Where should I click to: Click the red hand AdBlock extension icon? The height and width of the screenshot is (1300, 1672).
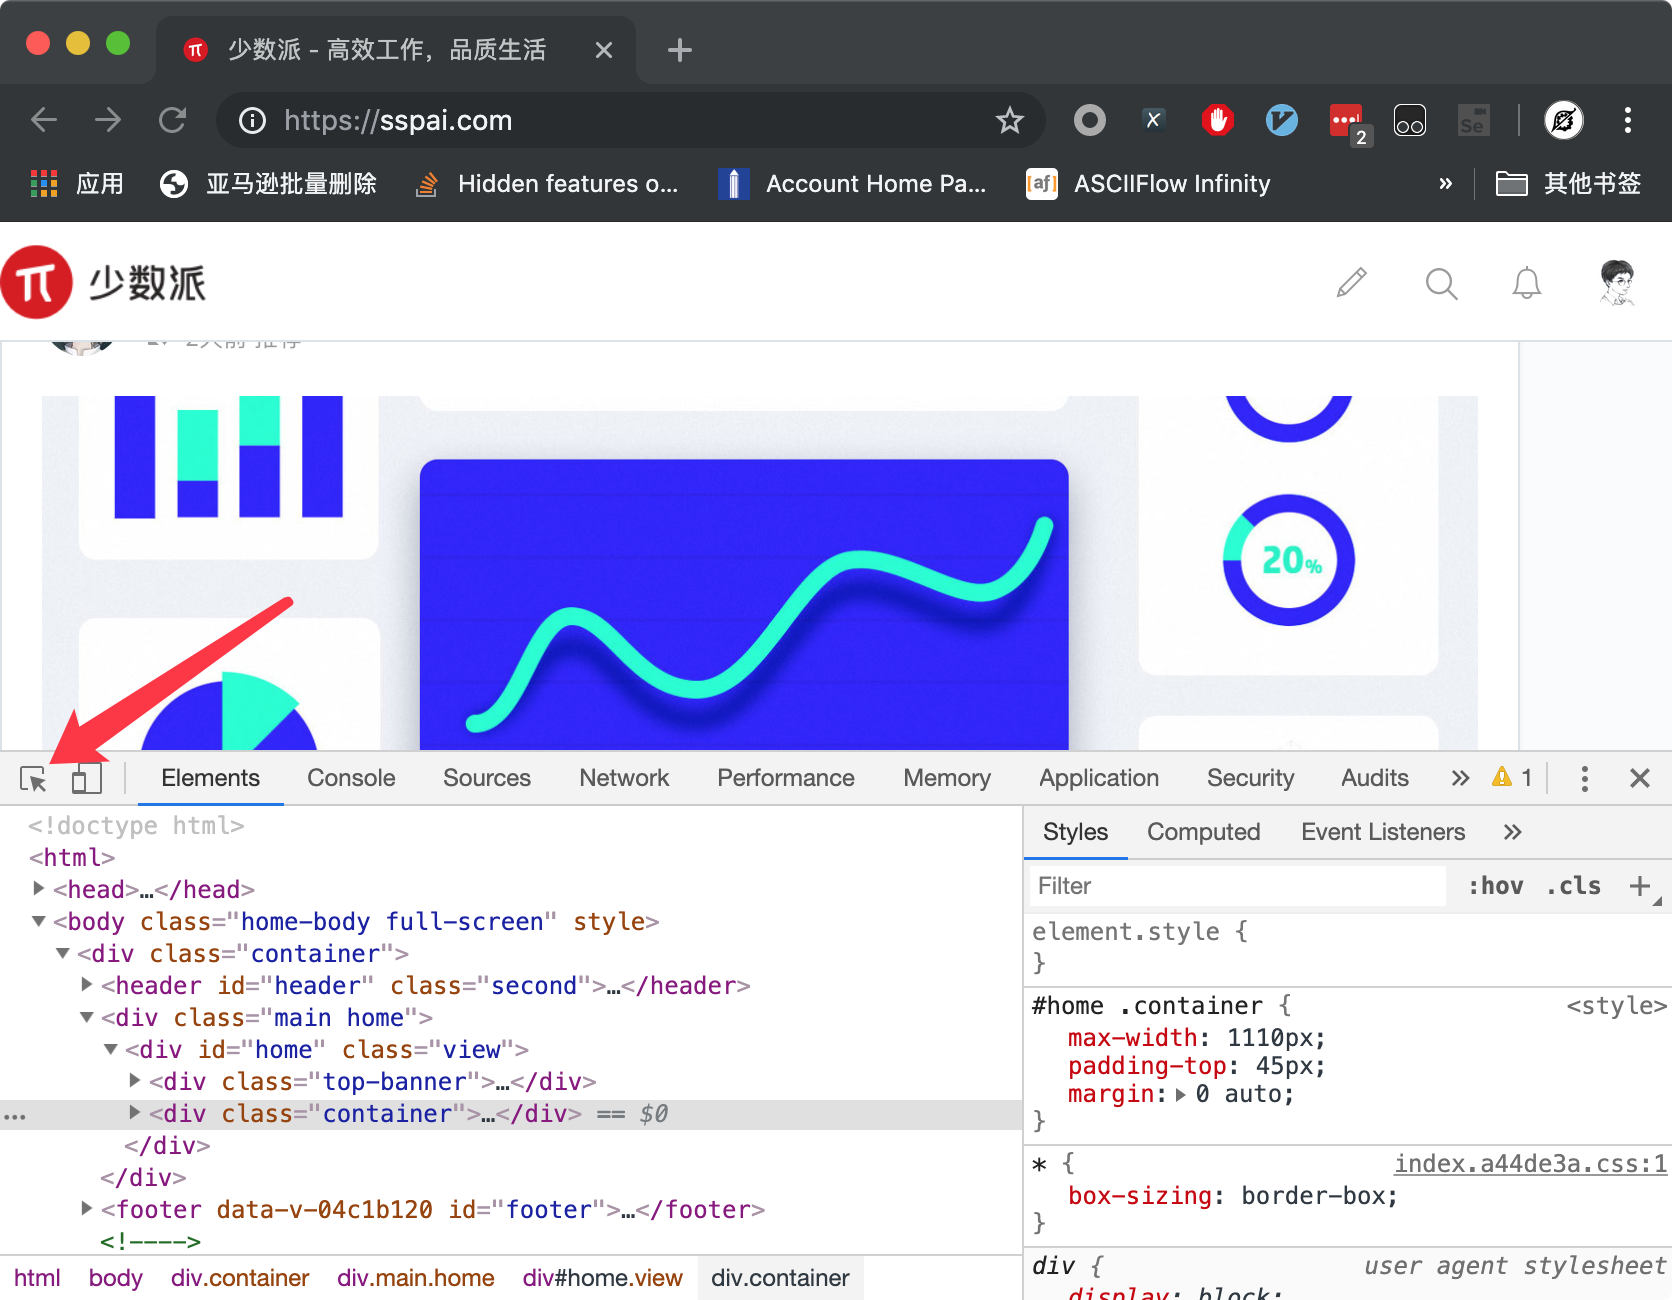[1217, 121]
